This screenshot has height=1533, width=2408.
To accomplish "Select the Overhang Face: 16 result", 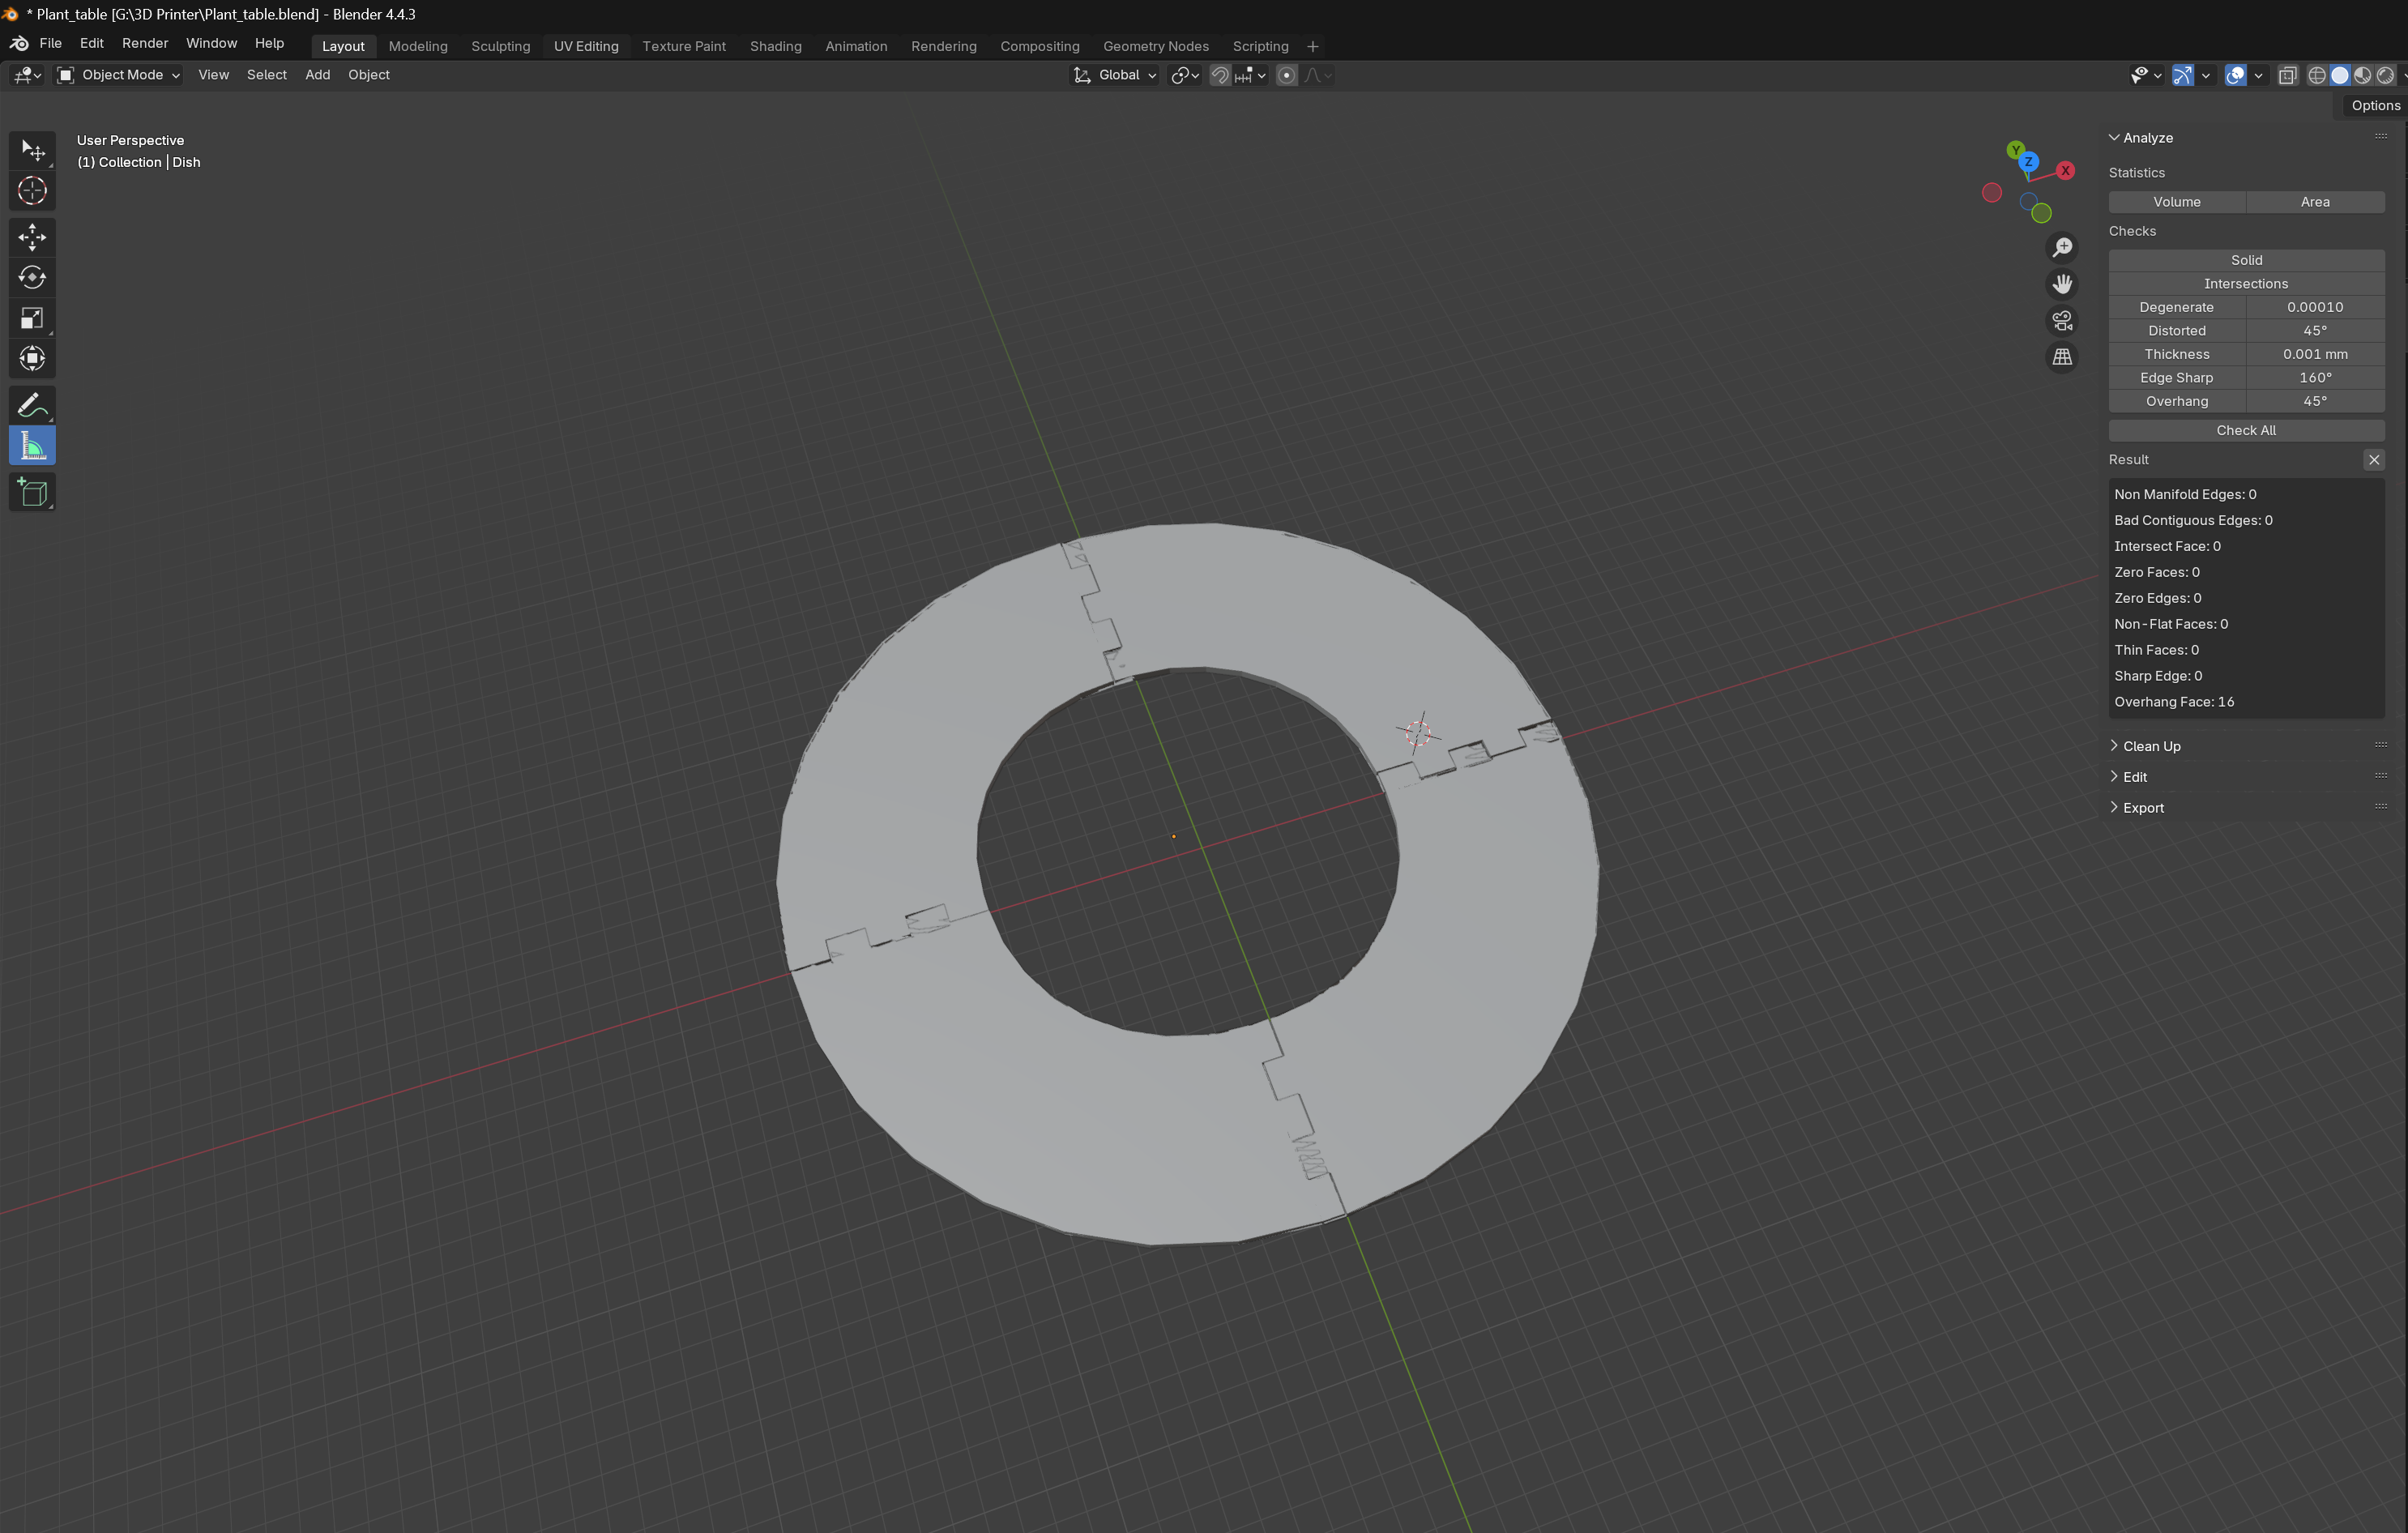I will (x=2174, y=702).
